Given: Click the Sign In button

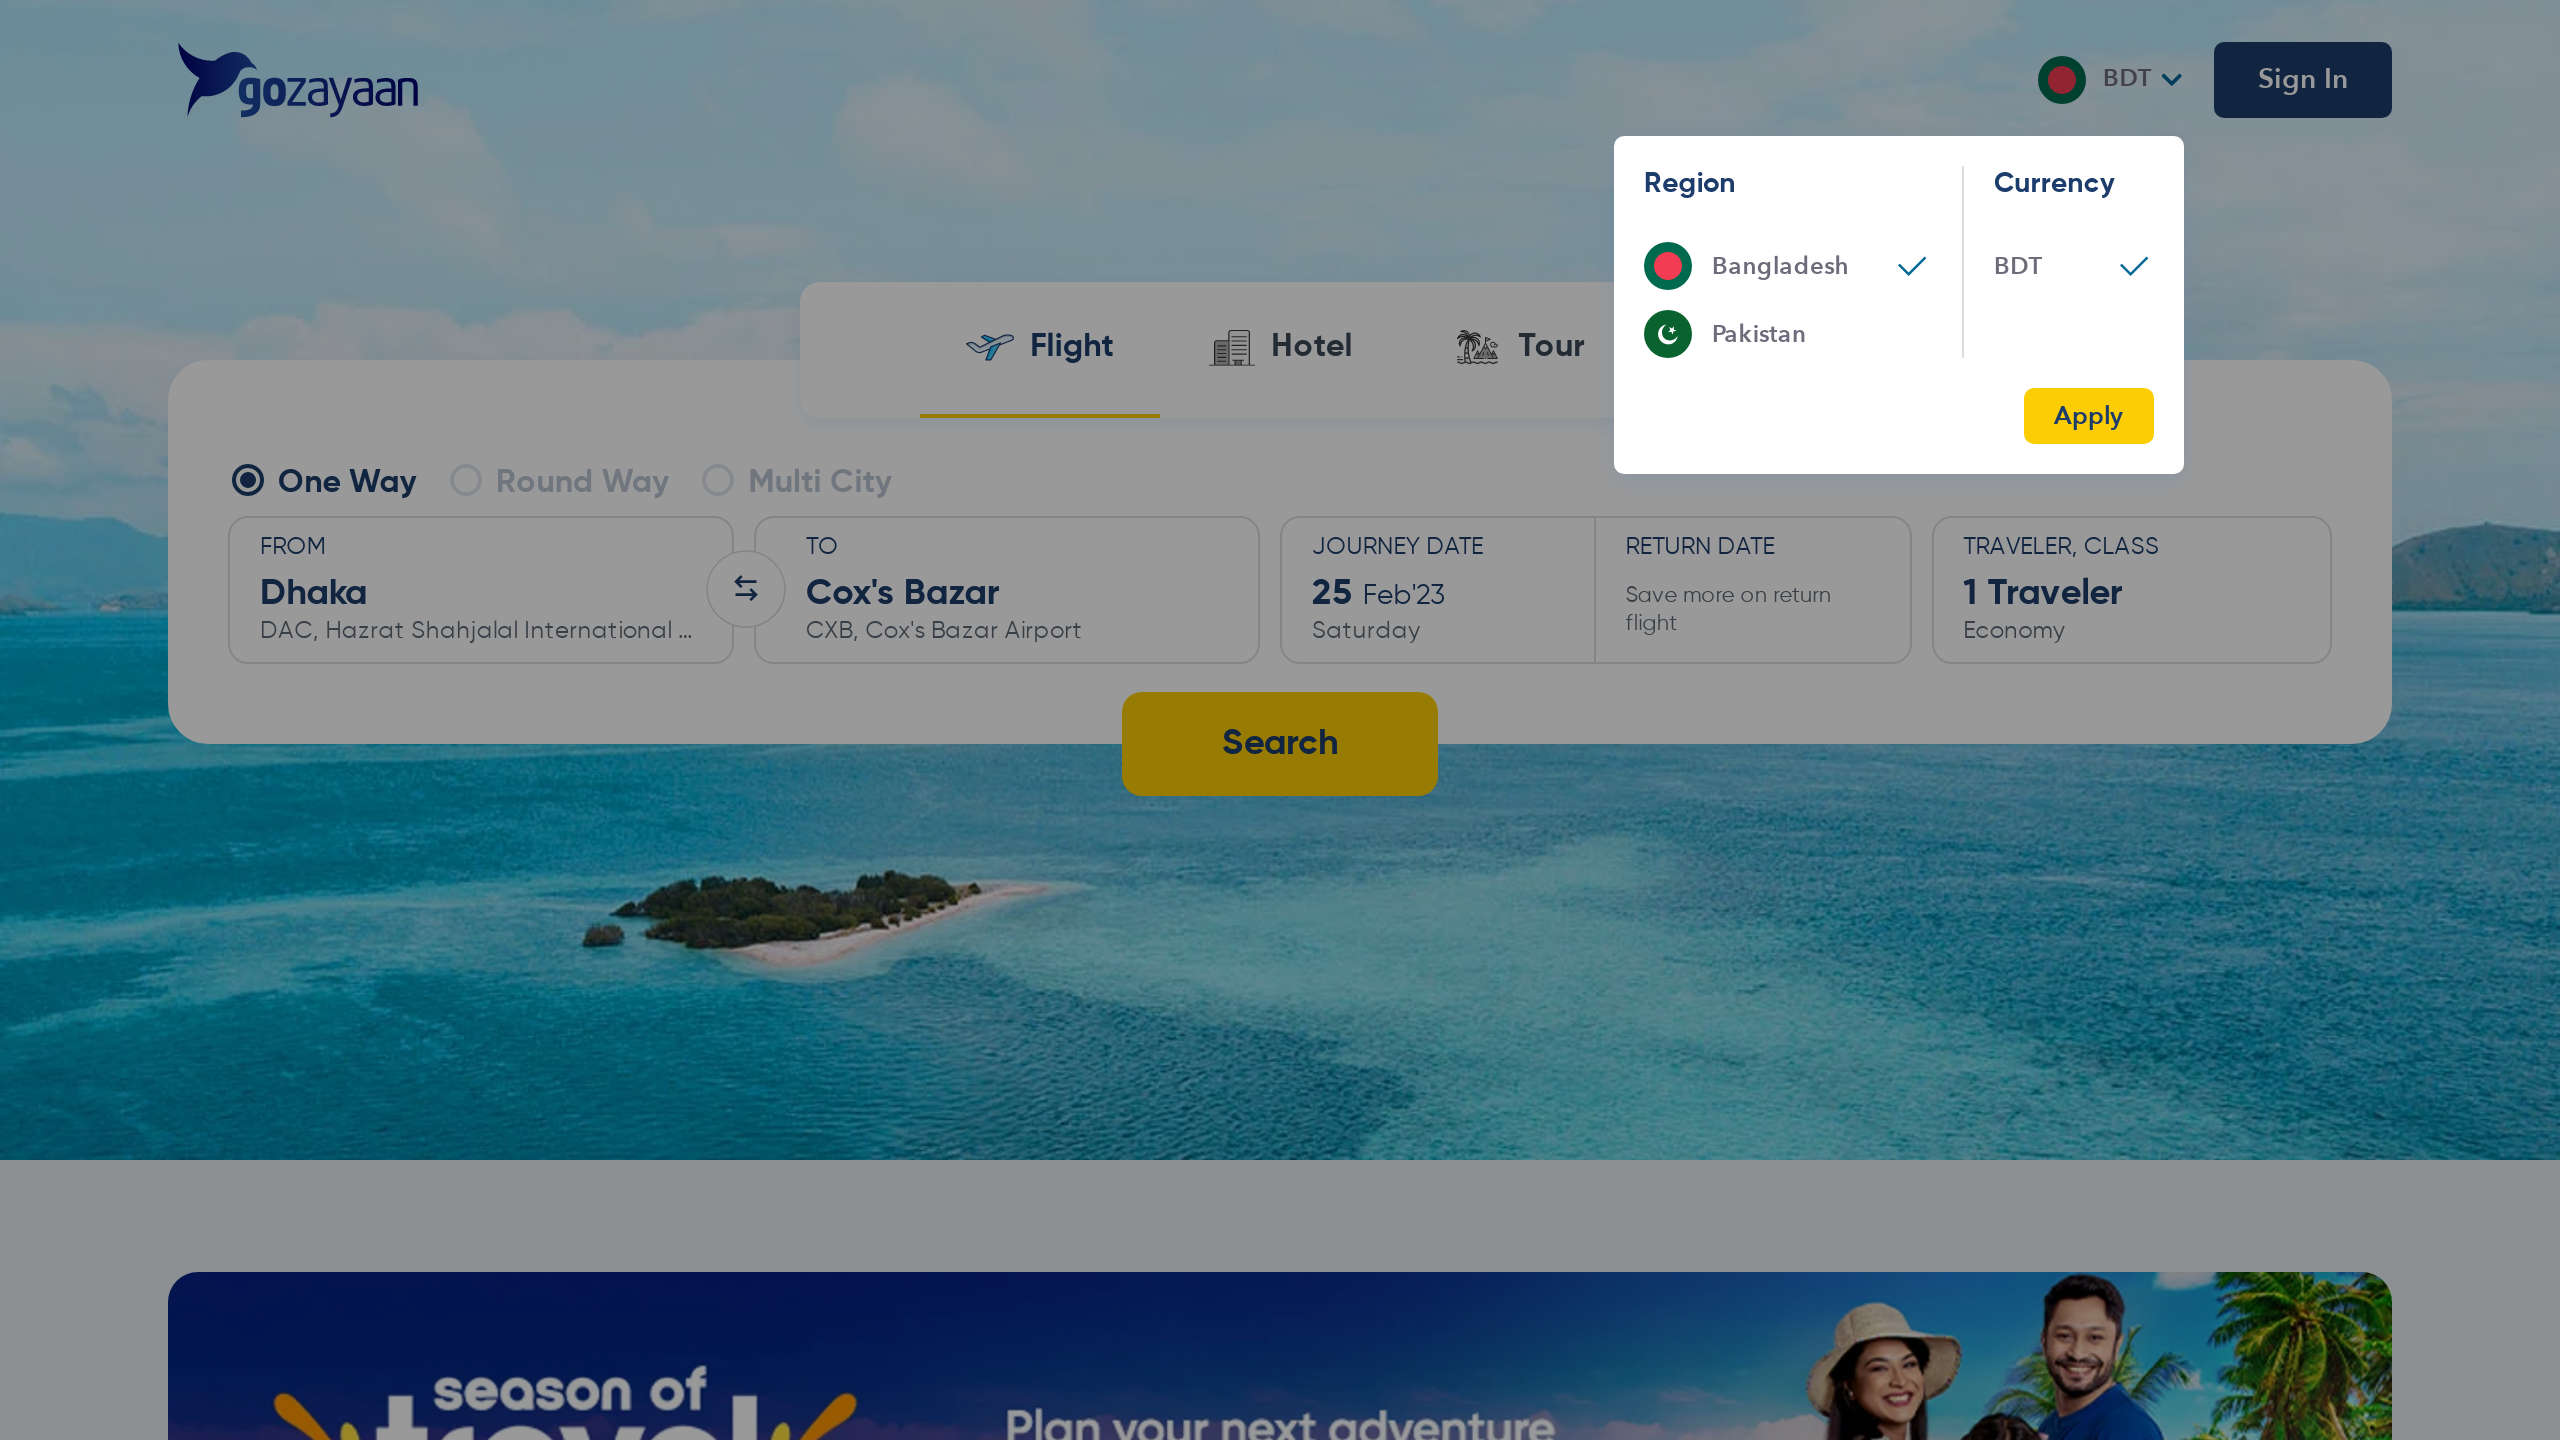Looking at the screenshot, I should pos(2302,80).
